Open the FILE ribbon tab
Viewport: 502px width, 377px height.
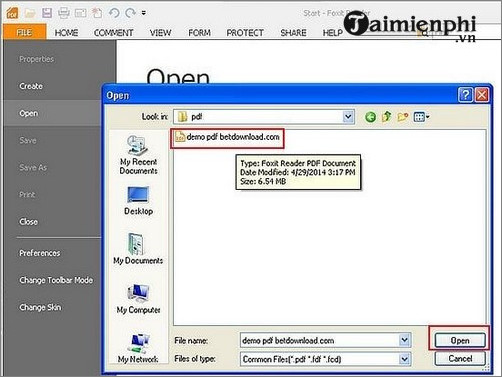24,32
